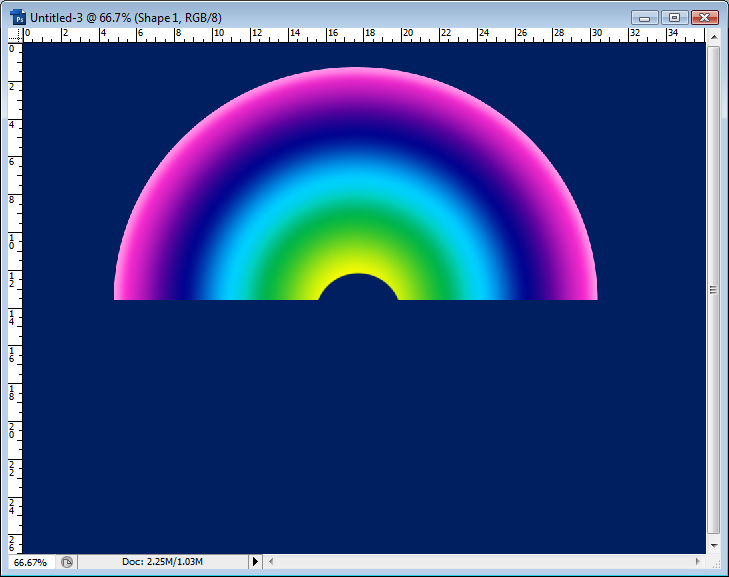Image resolution: width=729 pixels, height=577 pixels.
Task: Maximize the Untitled-3 document window
Action: (x=674, y=18)
